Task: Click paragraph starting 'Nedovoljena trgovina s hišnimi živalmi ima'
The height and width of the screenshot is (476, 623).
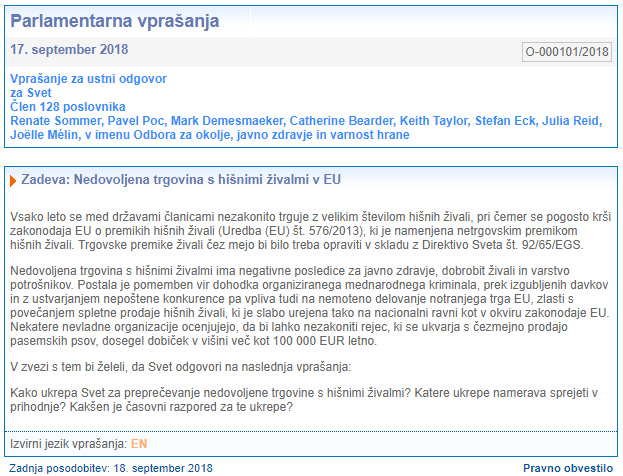Action: pos(310,306)
